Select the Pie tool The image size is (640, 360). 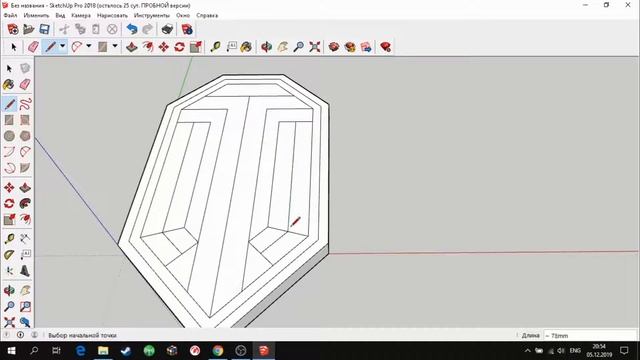[25, 168]
